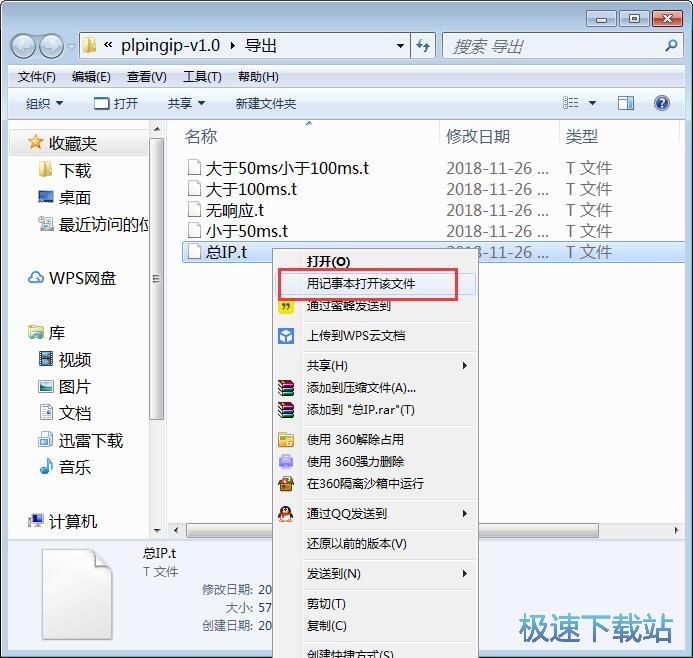Open the view options dropdown arrow

point(592,103)
